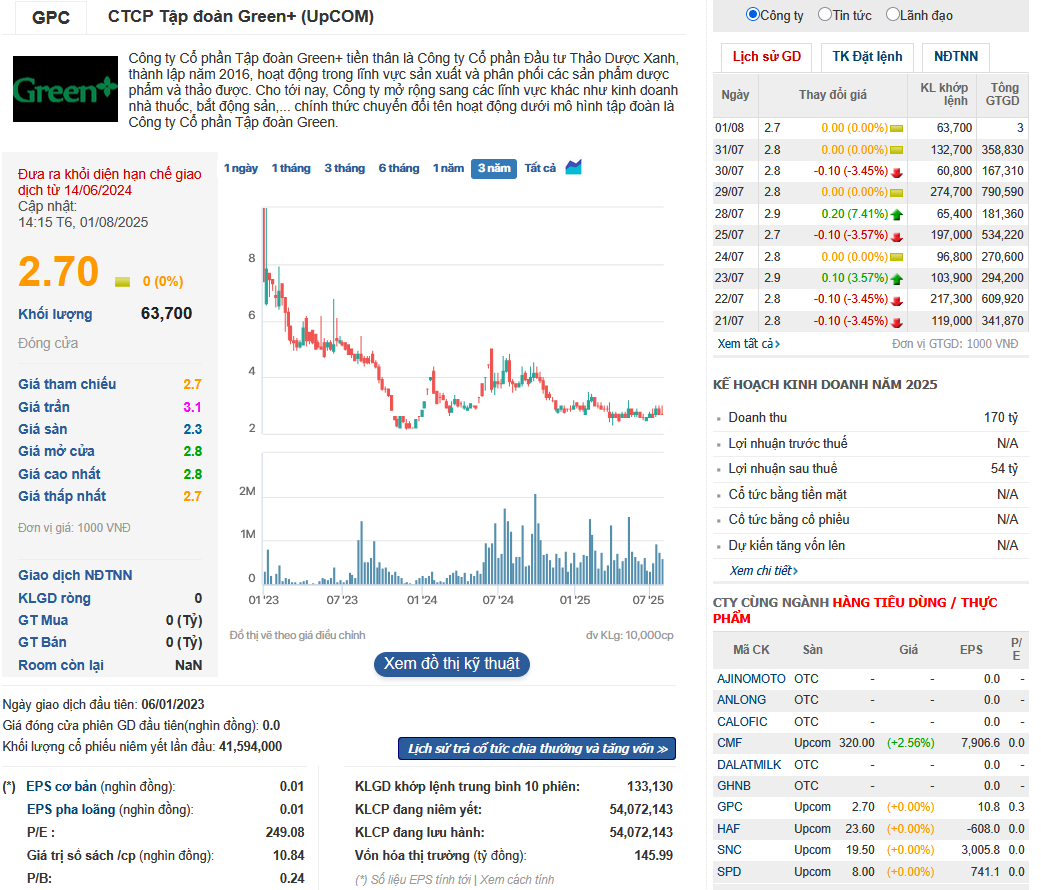
Task: Click the HÀNG TIÊU DÙNG / THỰC PHẨM sector link
Action: [855, 611]
